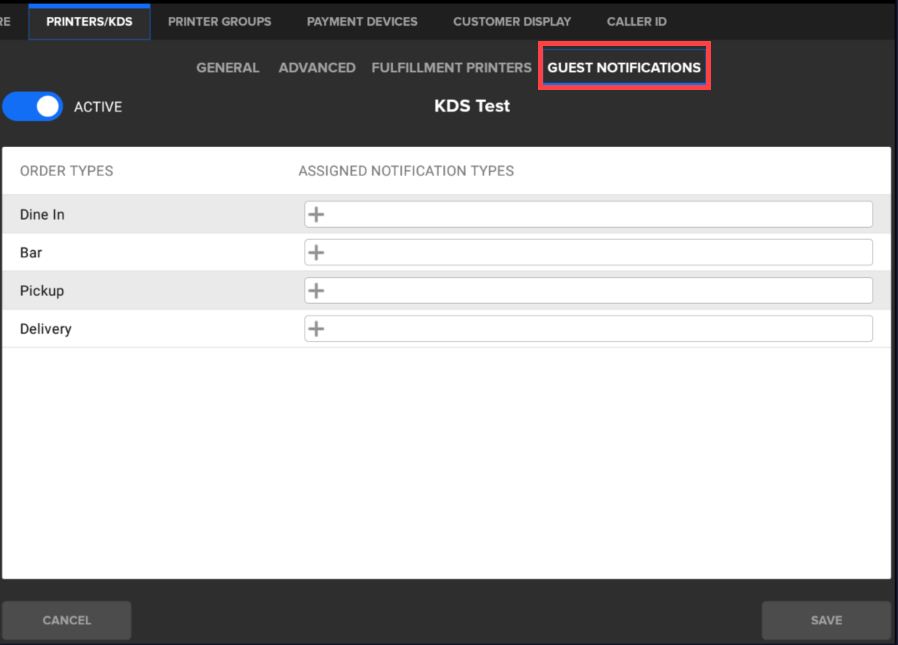Select the Guest Notifications subtab

[x=624, y=68]
